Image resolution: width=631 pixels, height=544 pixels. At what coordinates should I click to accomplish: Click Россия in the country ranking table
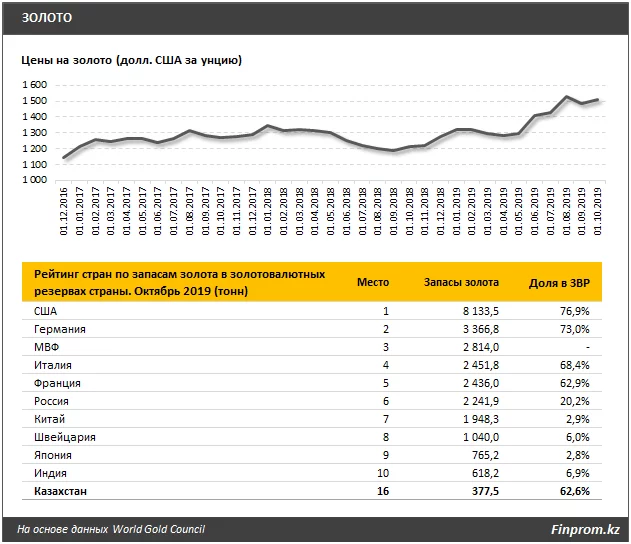54,401
